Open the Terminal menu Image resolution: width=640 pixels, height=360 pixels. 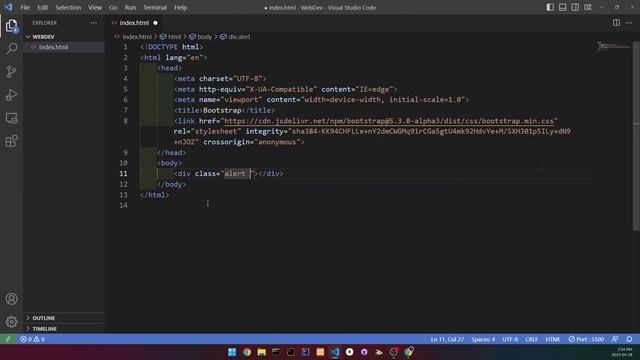coord(155,7)
